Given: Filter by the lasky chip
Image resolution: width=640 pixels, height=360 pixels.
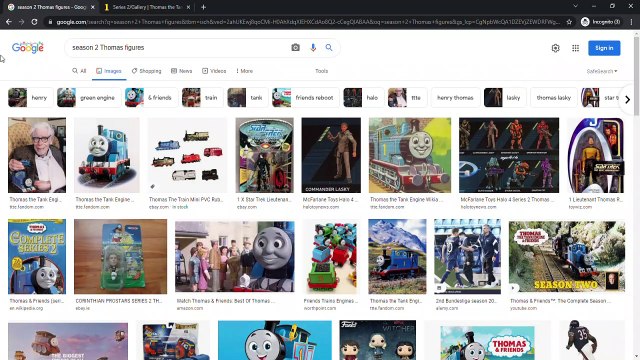Looking at the screenshot, I should (x=505, y=98).
